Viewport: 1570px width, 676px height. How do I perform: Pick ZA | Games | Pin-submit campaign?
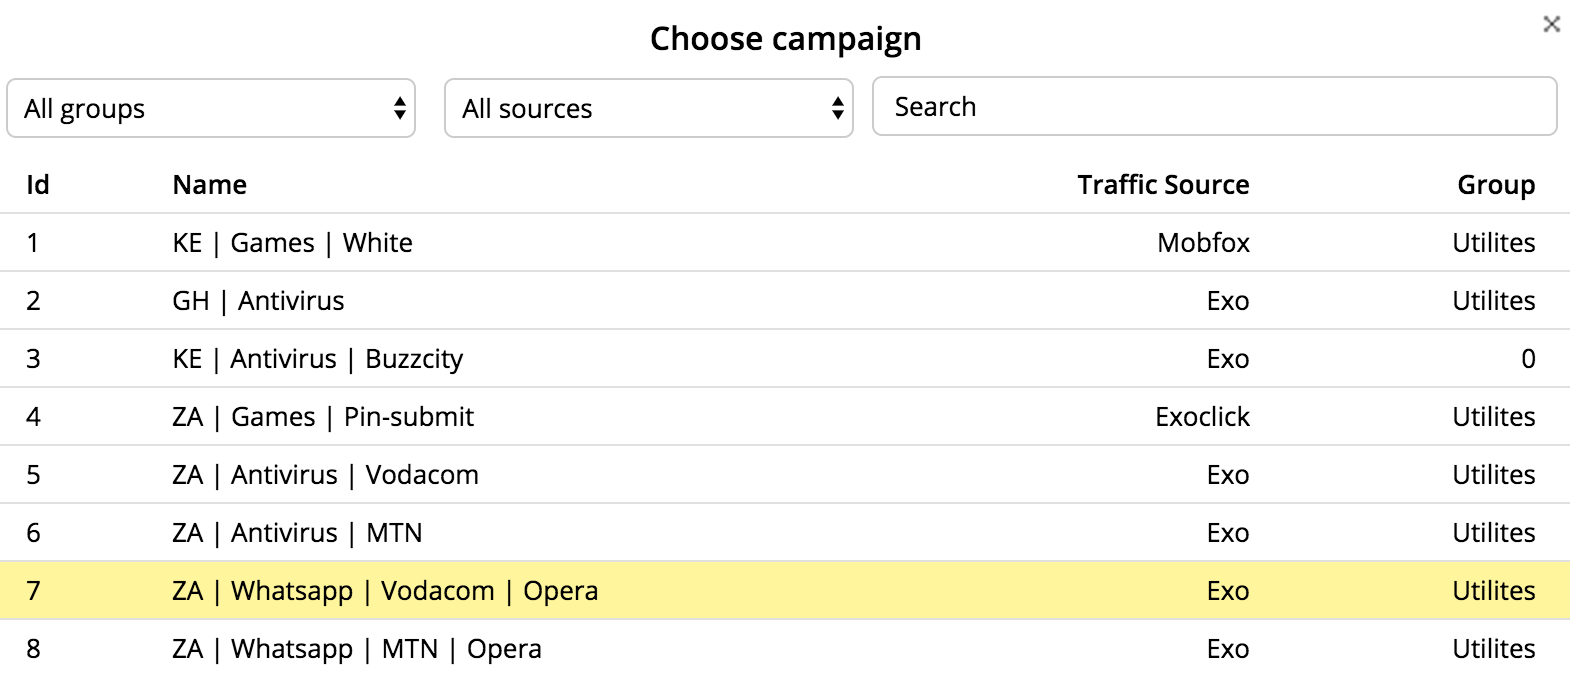coord(785,417)
